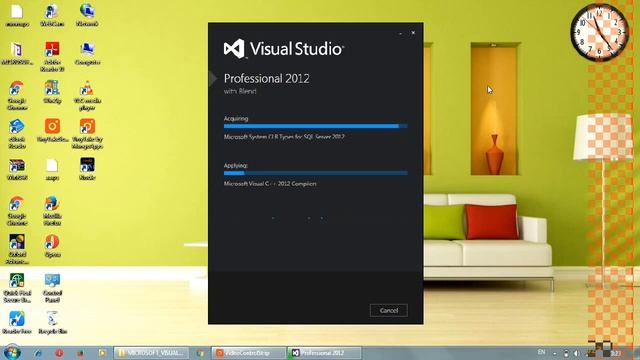Switch to Professional 2012 taskbar button
The image size is (640, 360).
pyautogui.click(x=324, y=353)
